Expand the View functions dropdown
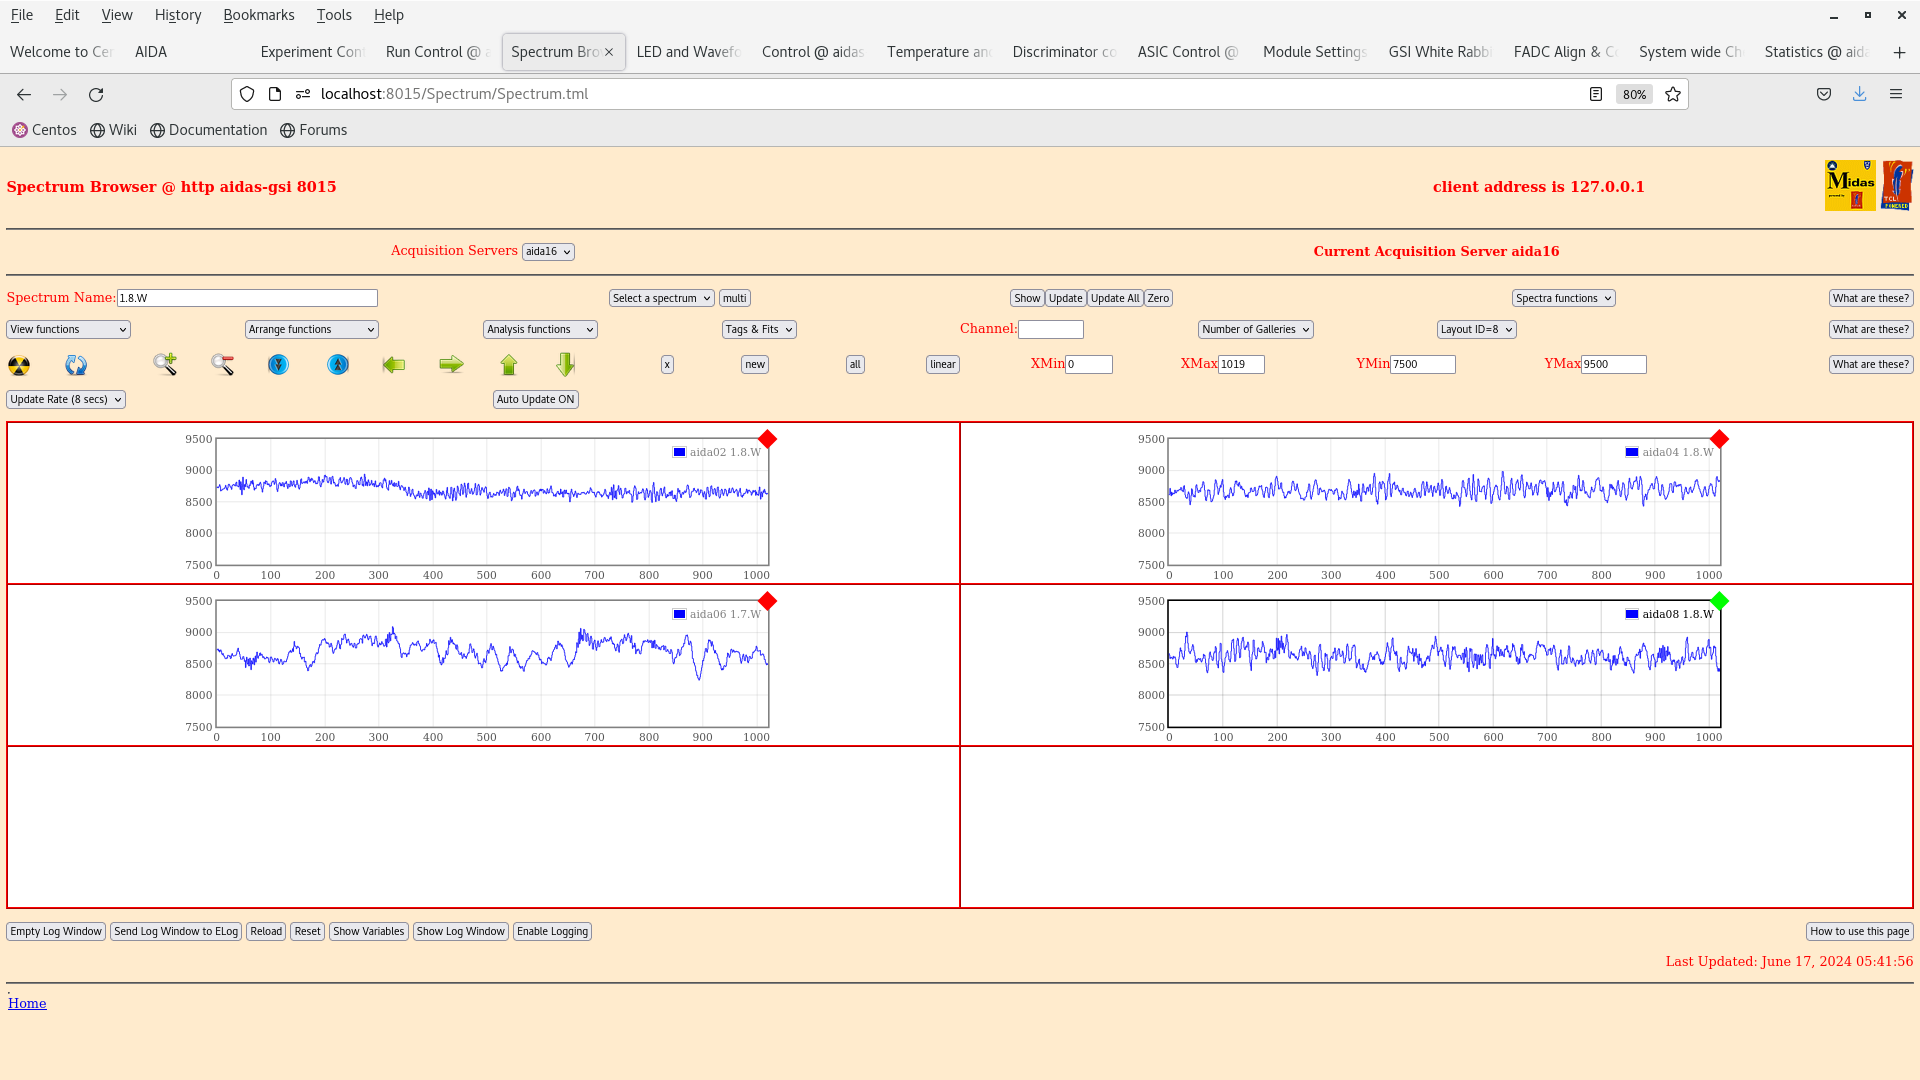This screenshot has height=1080, width=1920. tap(67, 328)
